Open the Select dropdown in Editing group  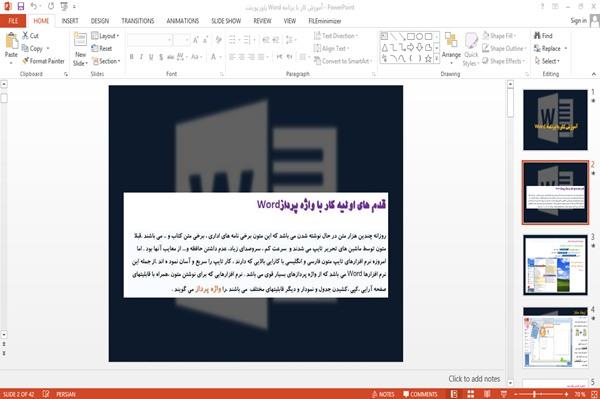click(547, 61)
